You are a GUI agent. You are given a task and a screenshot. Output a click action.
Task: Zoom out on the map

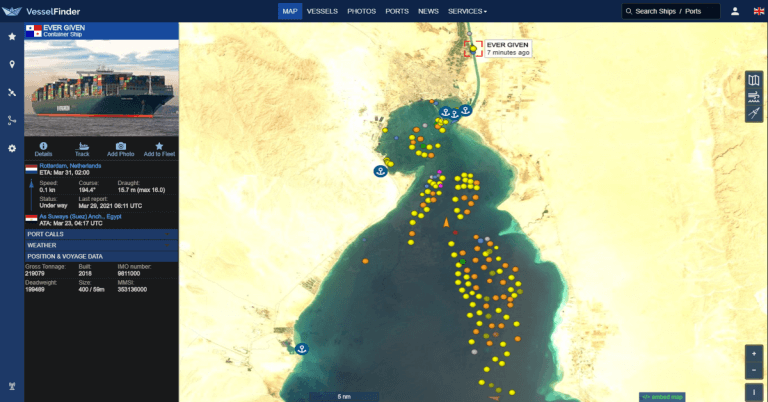[754, 370]
